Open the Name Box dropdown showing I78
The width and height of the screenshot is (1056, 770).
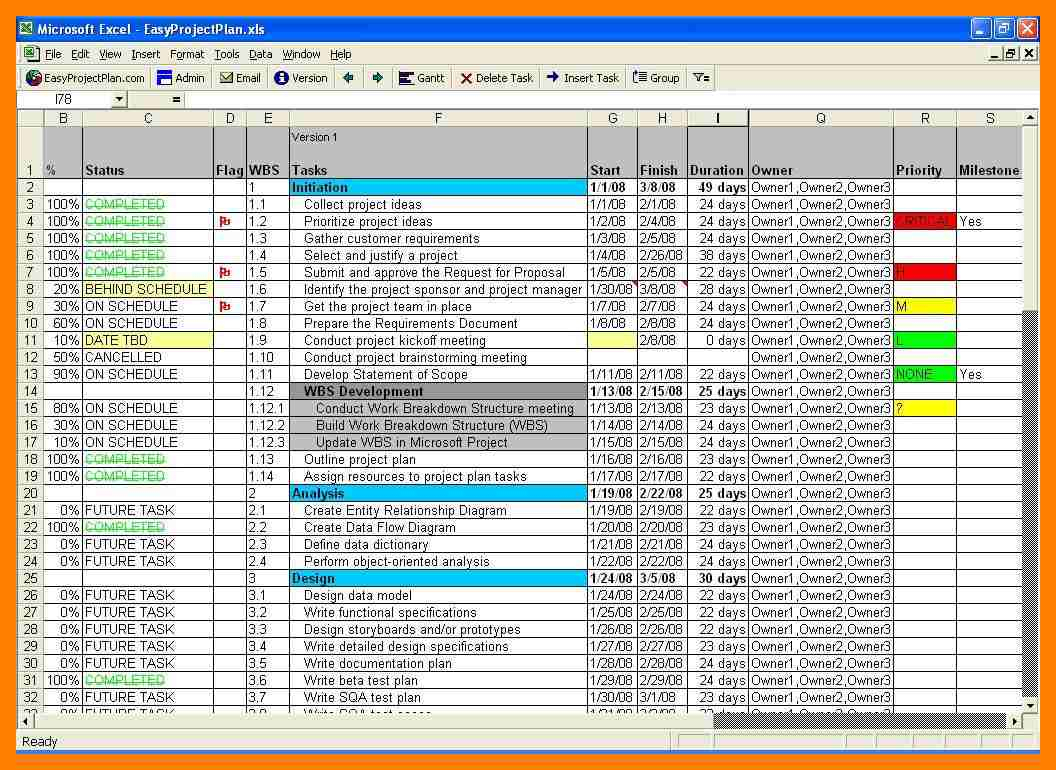[119, 99]
